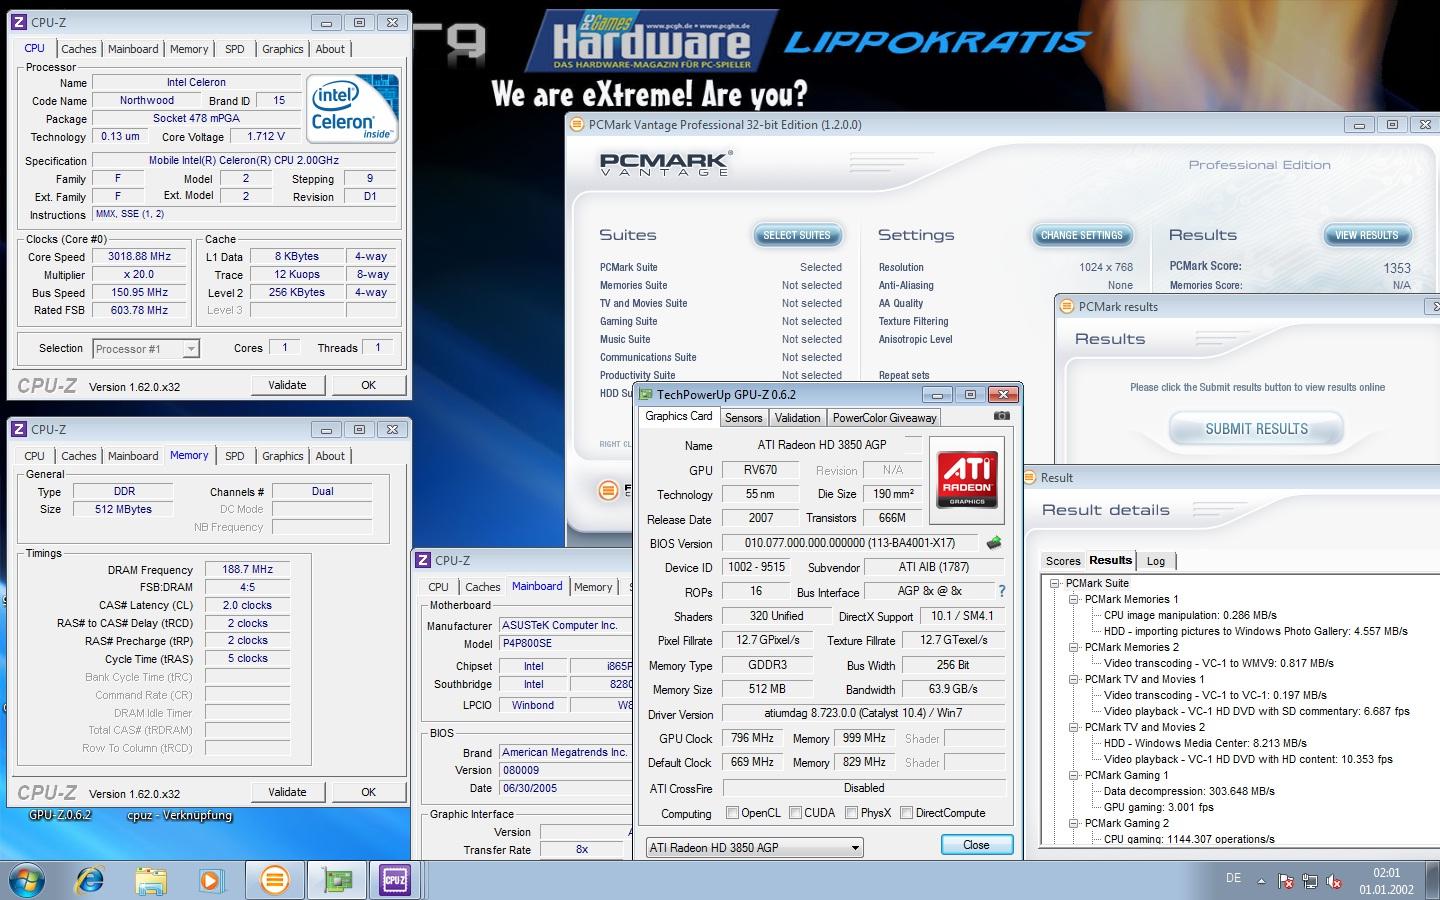This screenshot has width=1440, height=900.
Task: Enable the OpenCL checkbox
Action: point(732,813)
